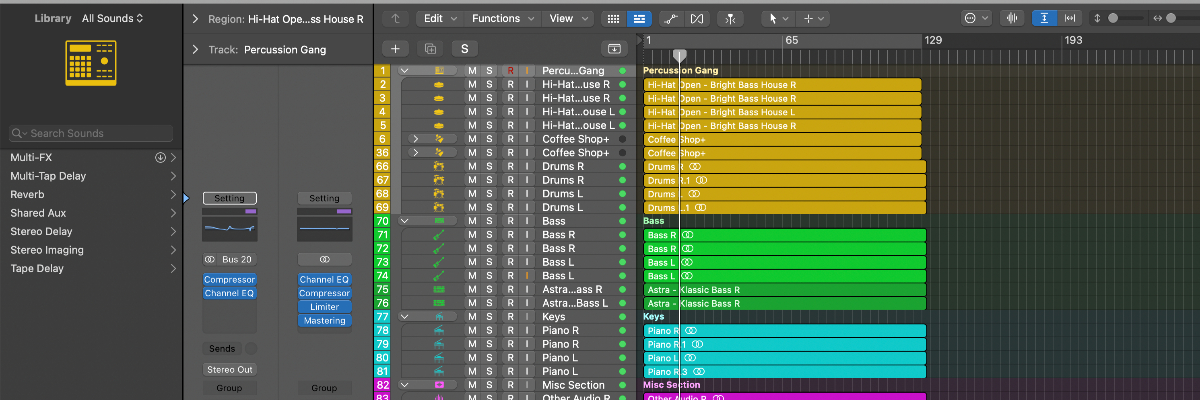The height and width of the screenshot is (400, 1200).
Task: Click the catch playhead icon
Action: pos(732,18)
